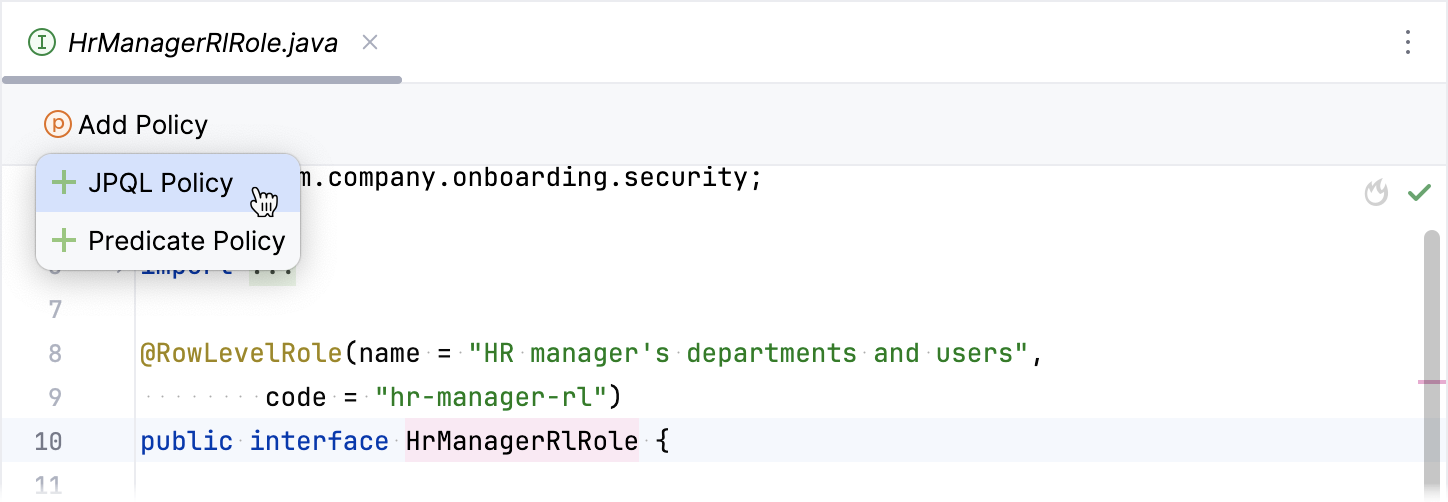Viewport: 1448px width, 502px height.
Task: Click the green plus icon beside JPQL Policy
Action: [64, 183]
